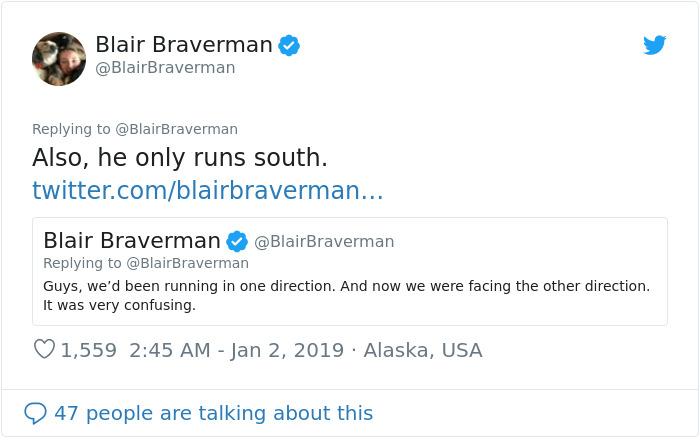The image size is (700, 438).
Task: Click the Alaska, USA location
Action: pos(422,350)
